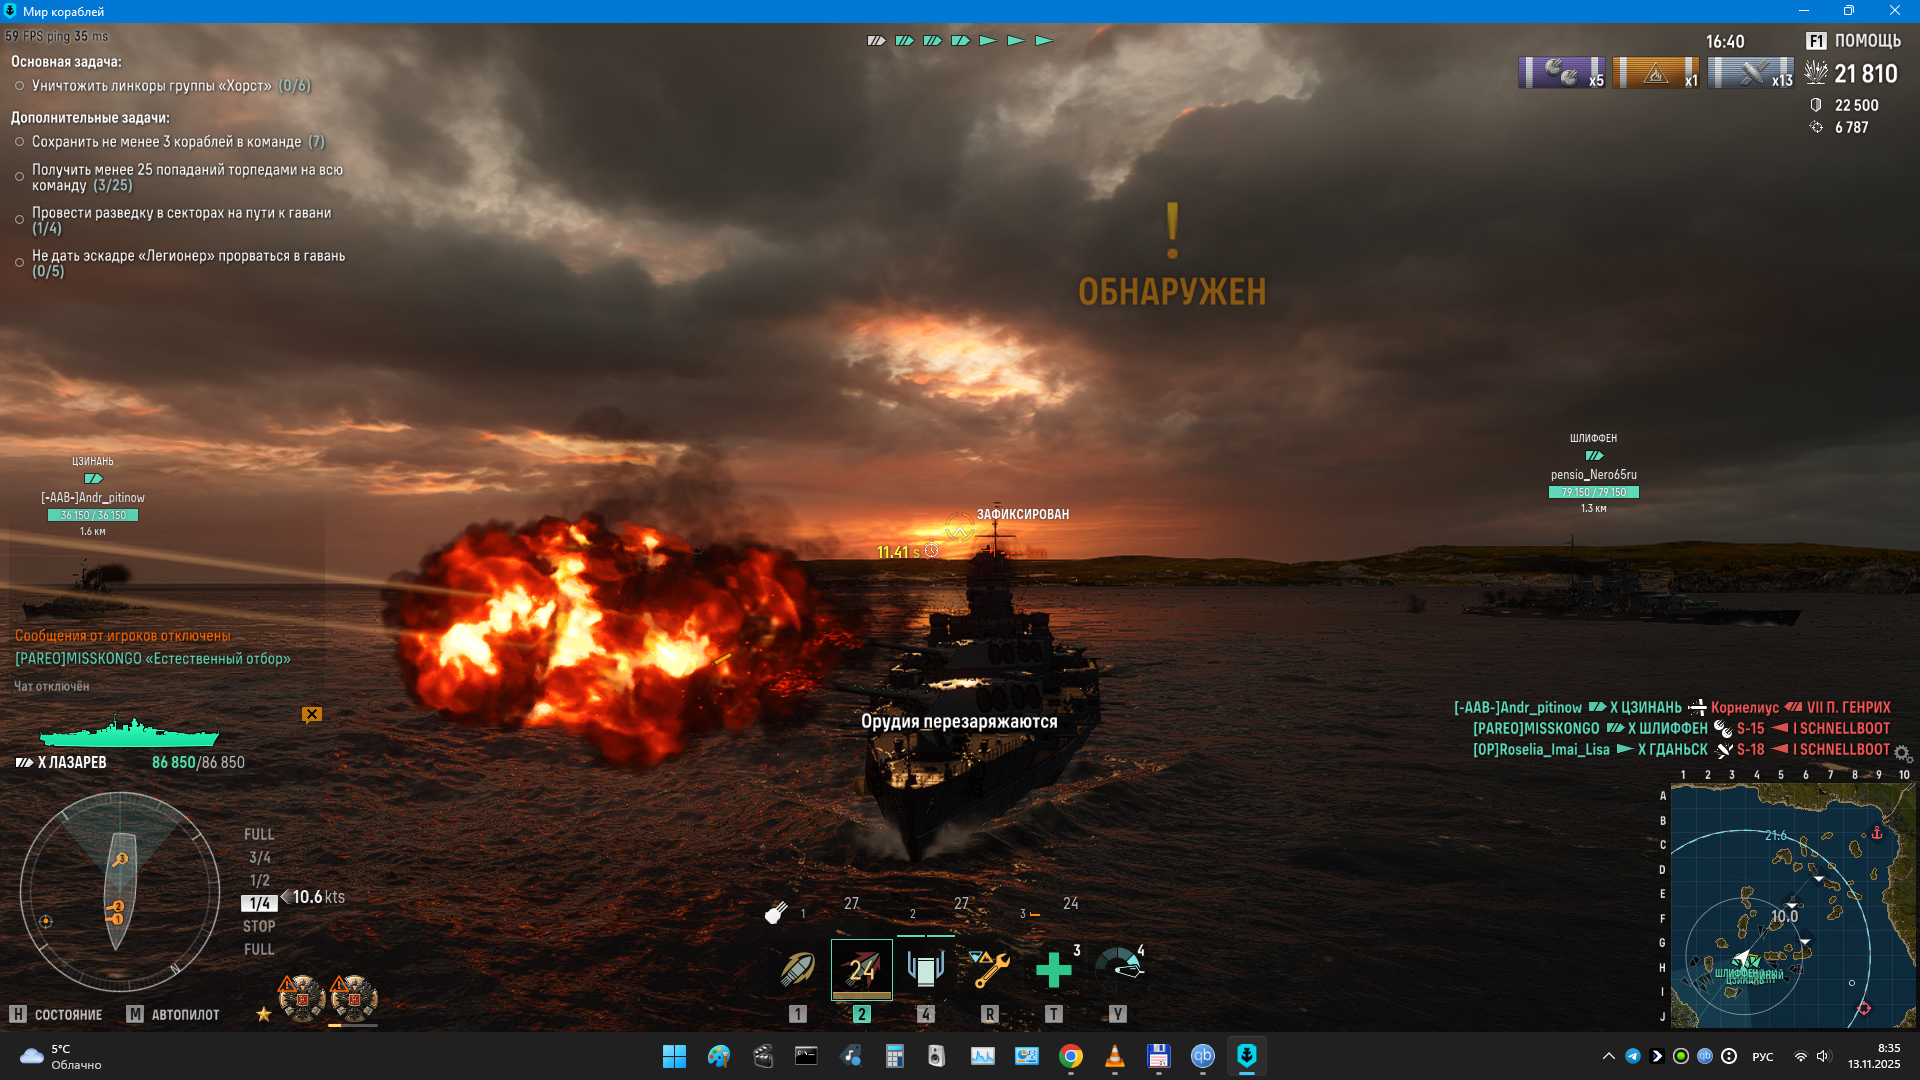
Task: Set engine speed to 3/4
Action: point(260,857)
